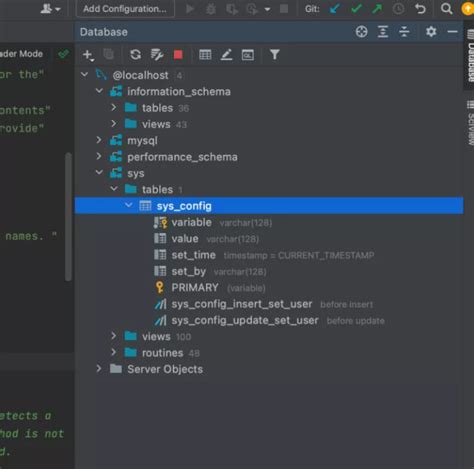Open the Add Configuration... dropdown

click(x=125, y=9)
